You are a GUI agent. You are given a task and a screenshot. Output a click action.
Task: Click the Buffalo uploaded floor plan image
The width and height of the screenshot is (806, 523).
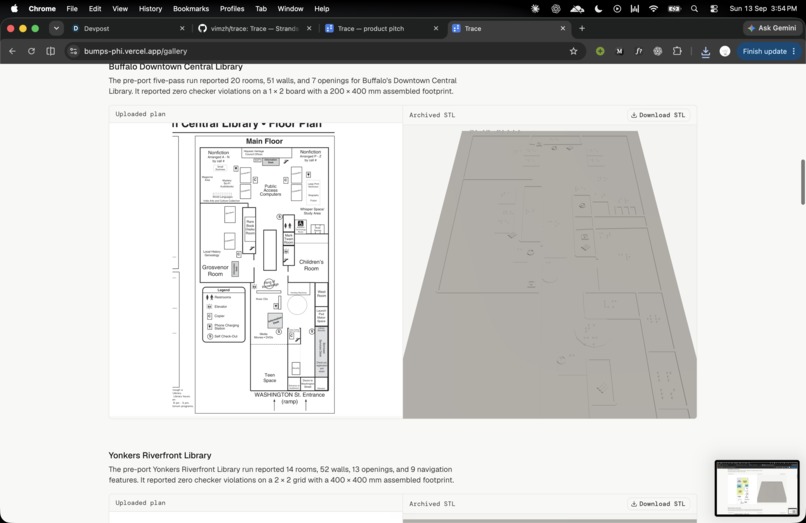255,270
